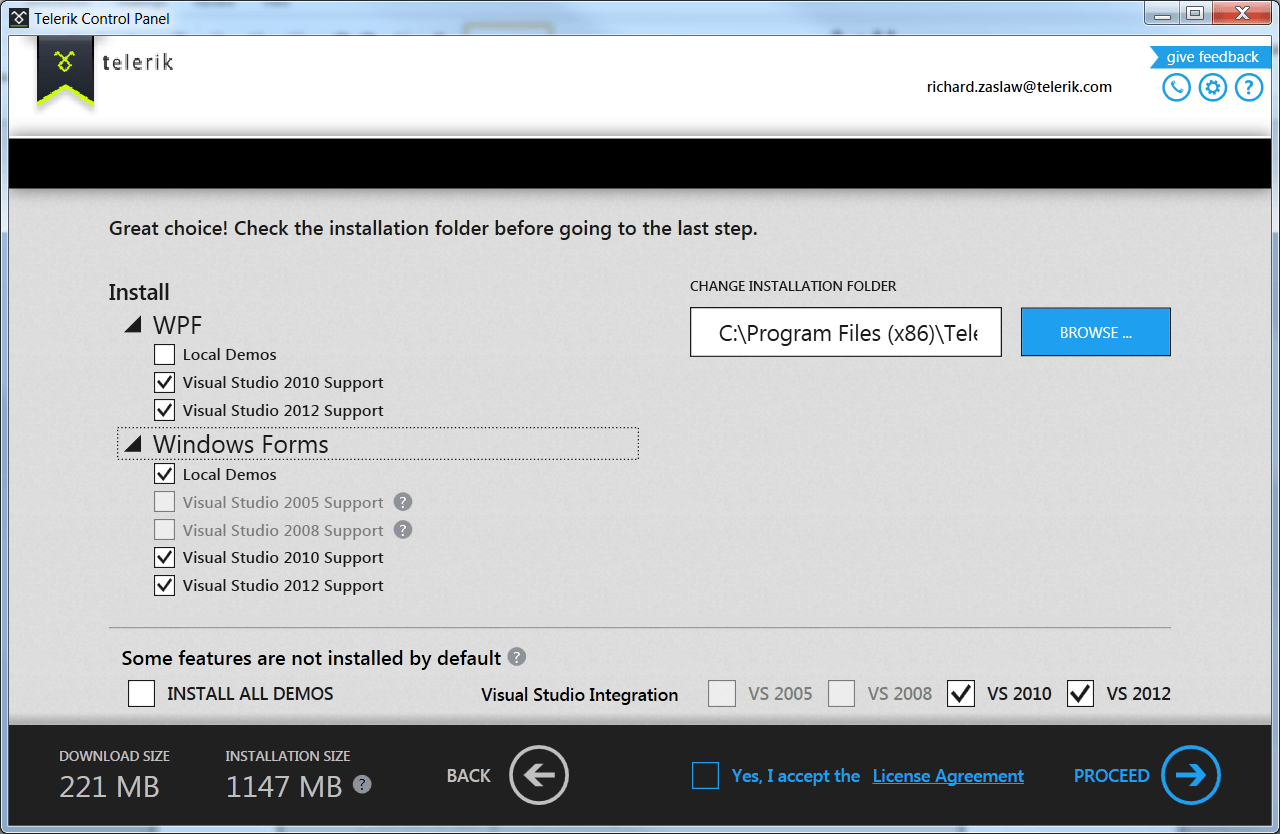Viewport: 1280px width, 834px height.
Task: Open the phone contact icon
Action: coord(1176,88)
